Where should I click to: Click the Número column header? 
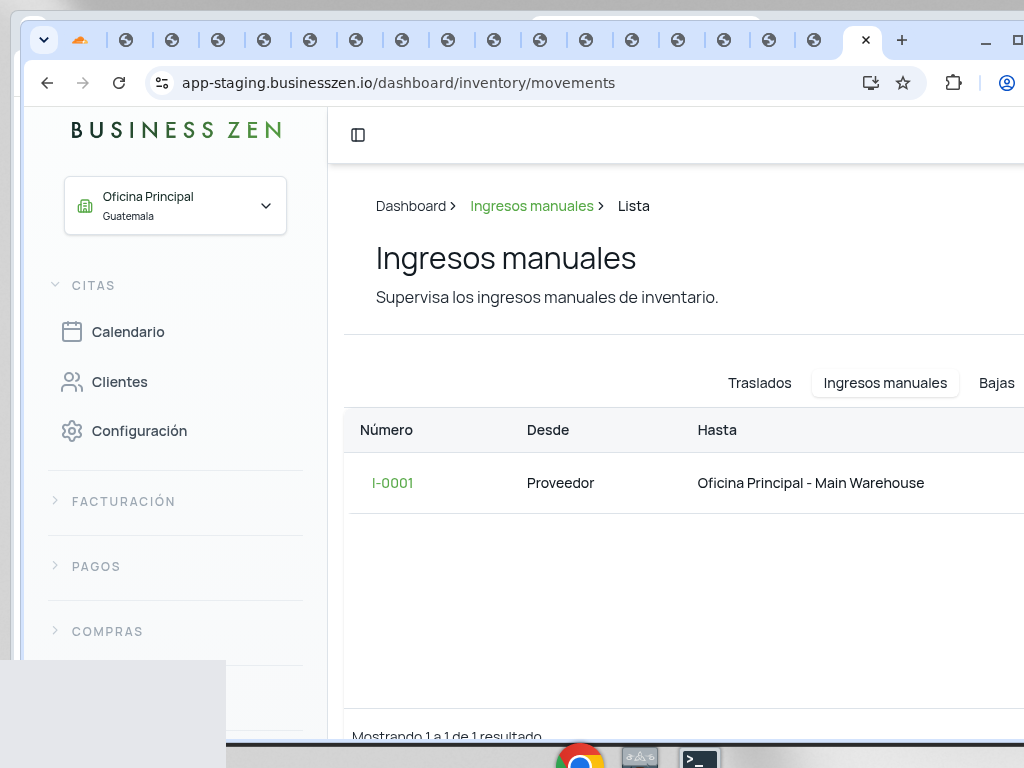point(386,430)
